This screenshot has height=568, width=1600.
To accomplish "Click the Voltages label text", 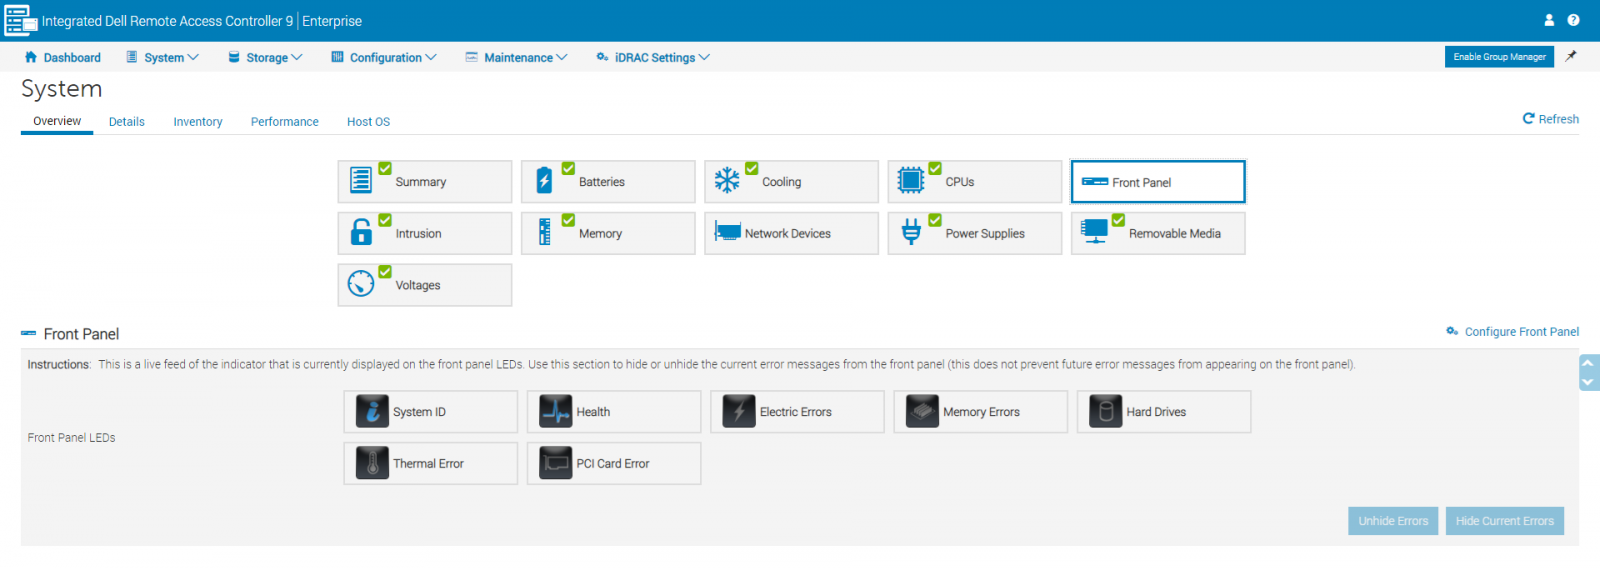I will (x=417, y=286).
